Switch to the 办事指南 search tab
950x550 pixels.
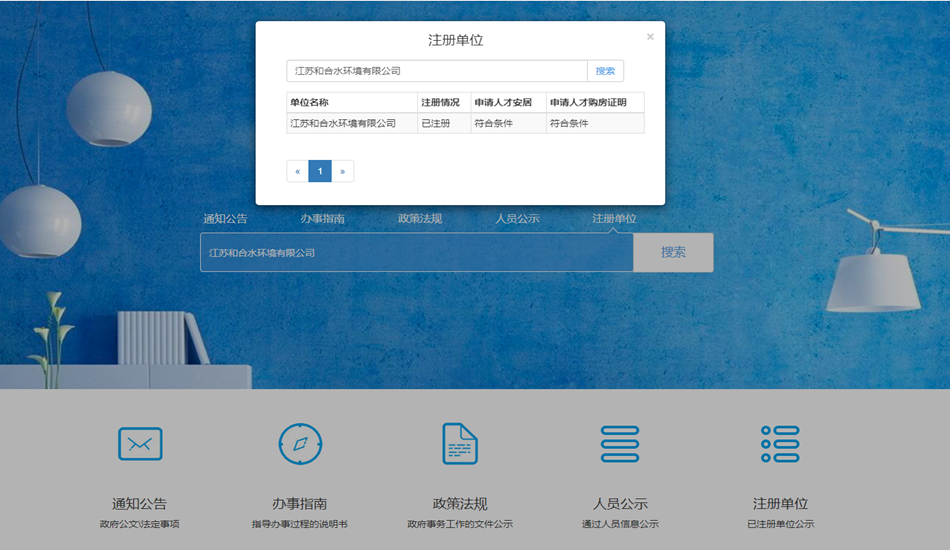coord(322,219)
